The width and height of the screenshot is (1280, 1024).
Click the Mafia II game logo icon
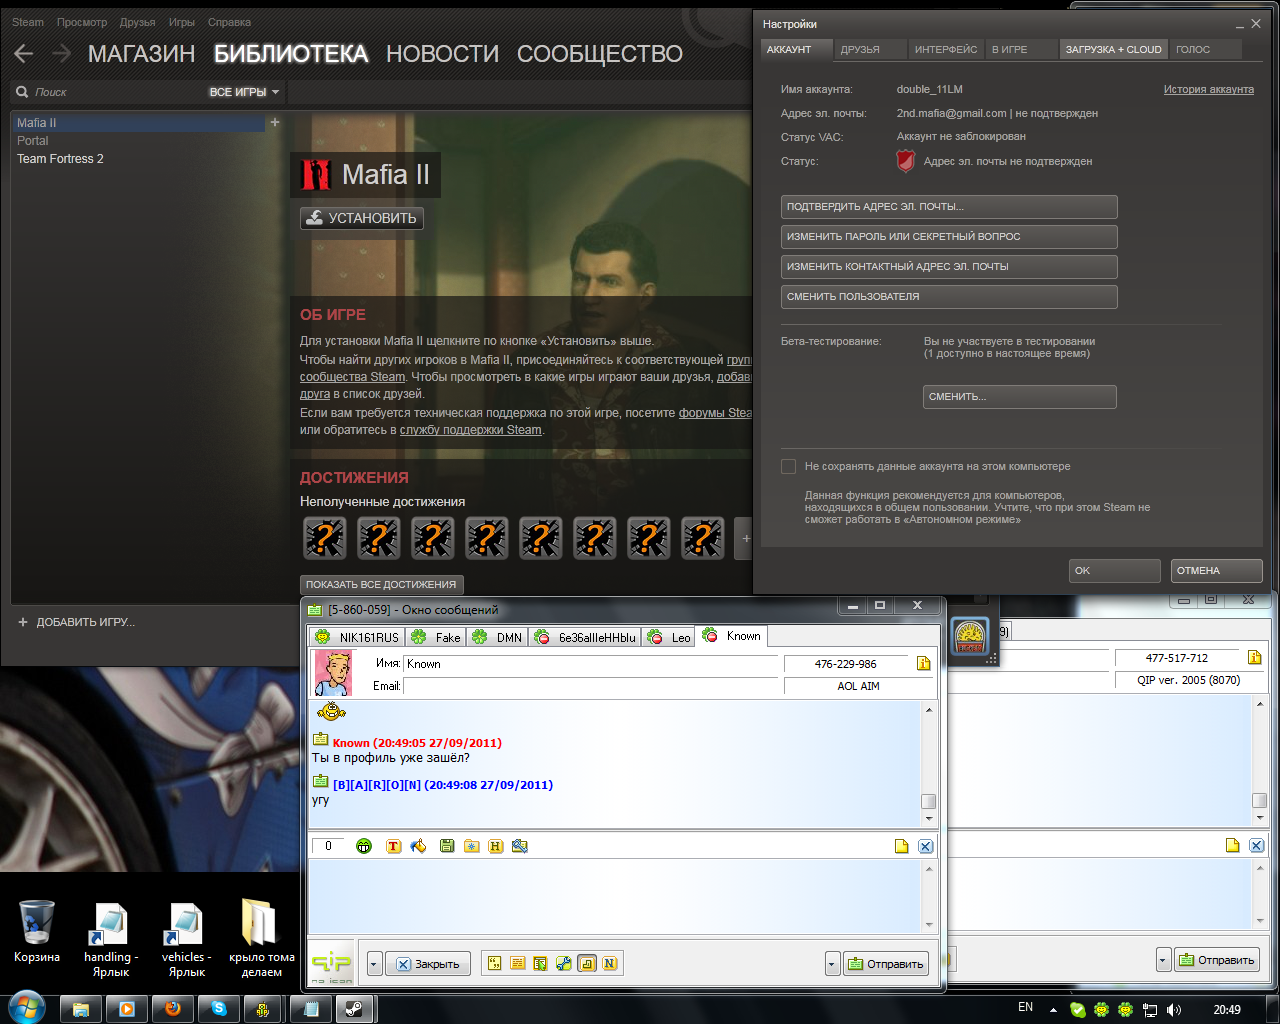(x=316, y=174)
